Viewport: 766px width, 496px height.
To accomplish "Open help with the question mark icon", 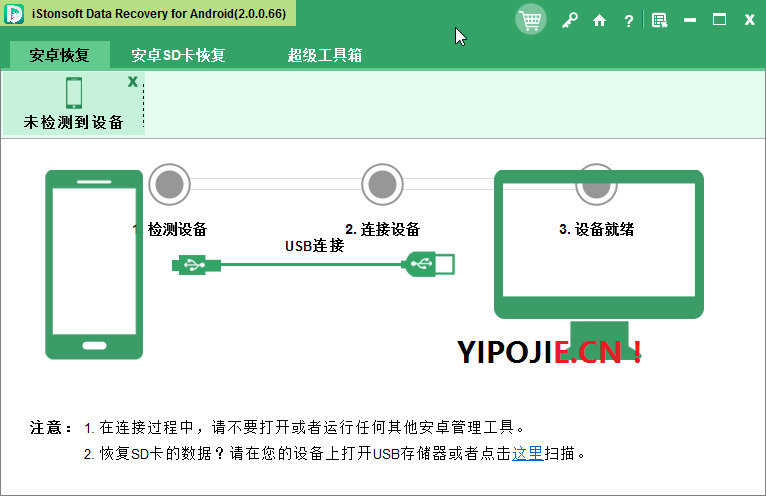I will click(x=628, y=20).
